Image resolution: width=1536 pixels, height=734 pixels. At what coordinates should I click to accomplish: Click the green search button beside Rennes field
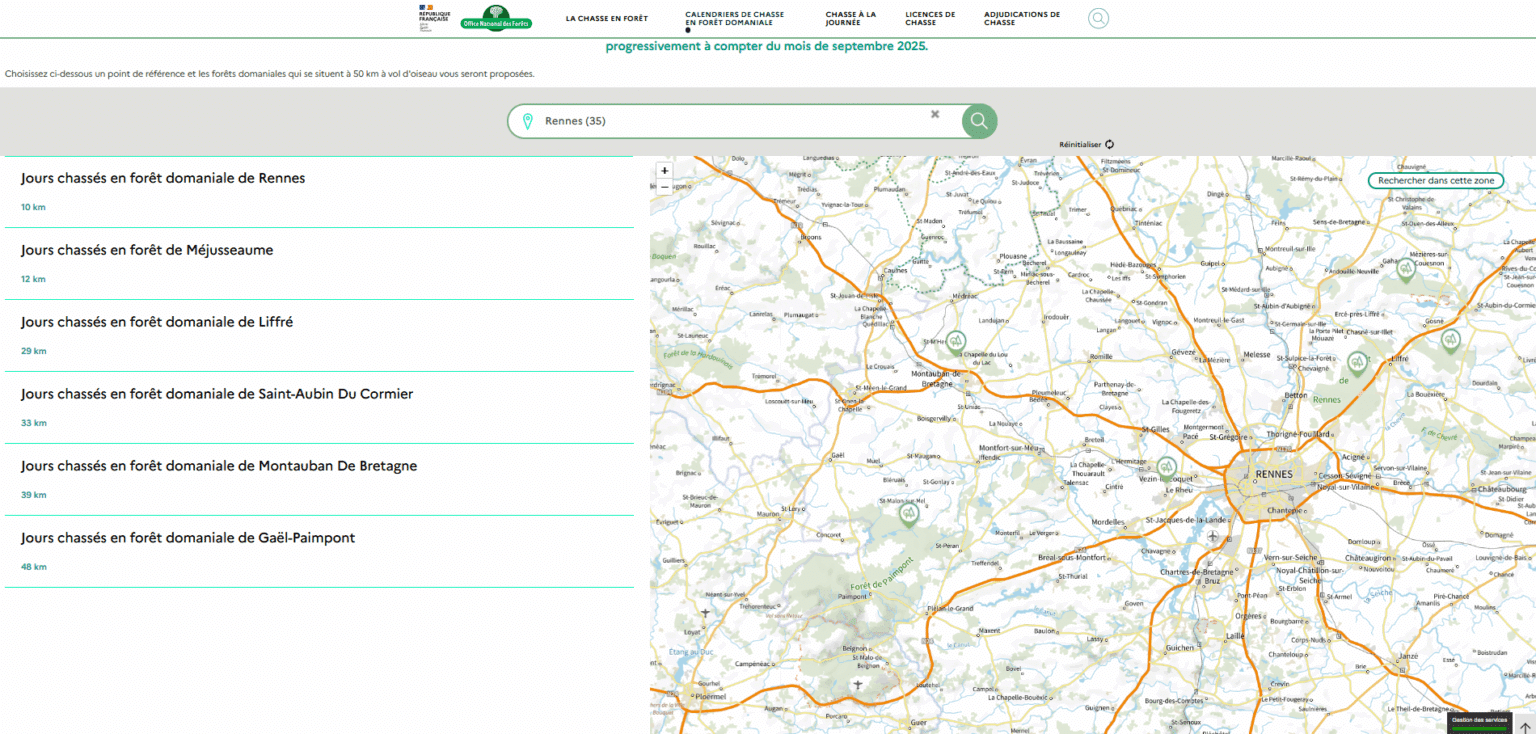tap(979, 121)
